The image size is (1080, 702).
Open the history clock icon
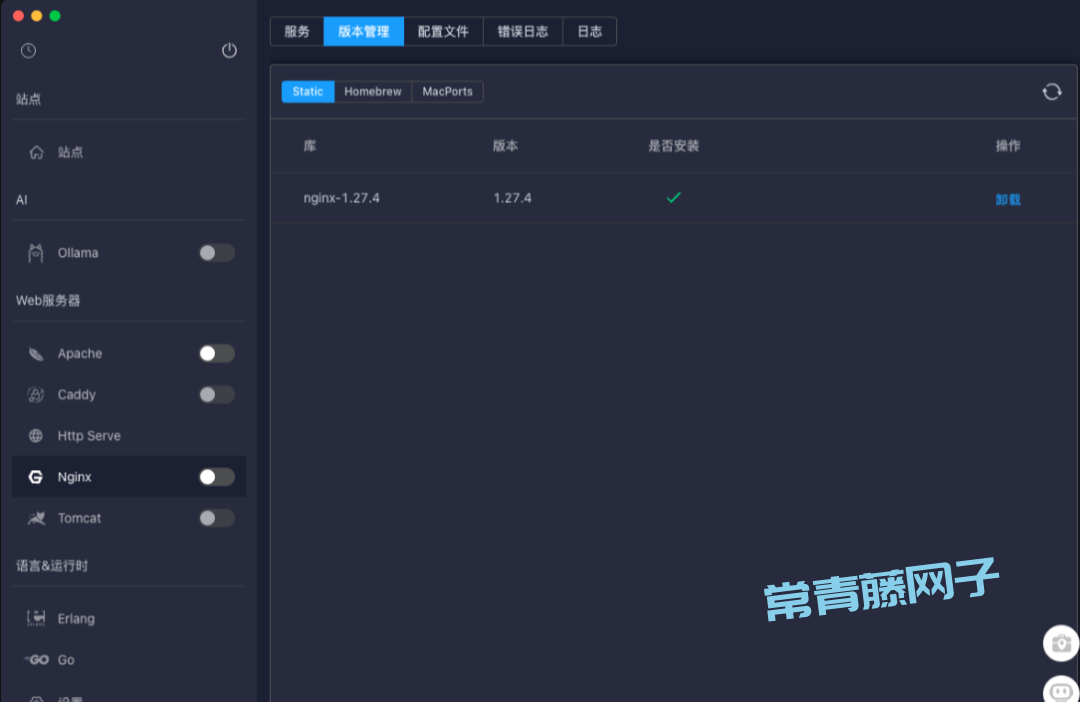pyautogui.click(x=28, y=50)
